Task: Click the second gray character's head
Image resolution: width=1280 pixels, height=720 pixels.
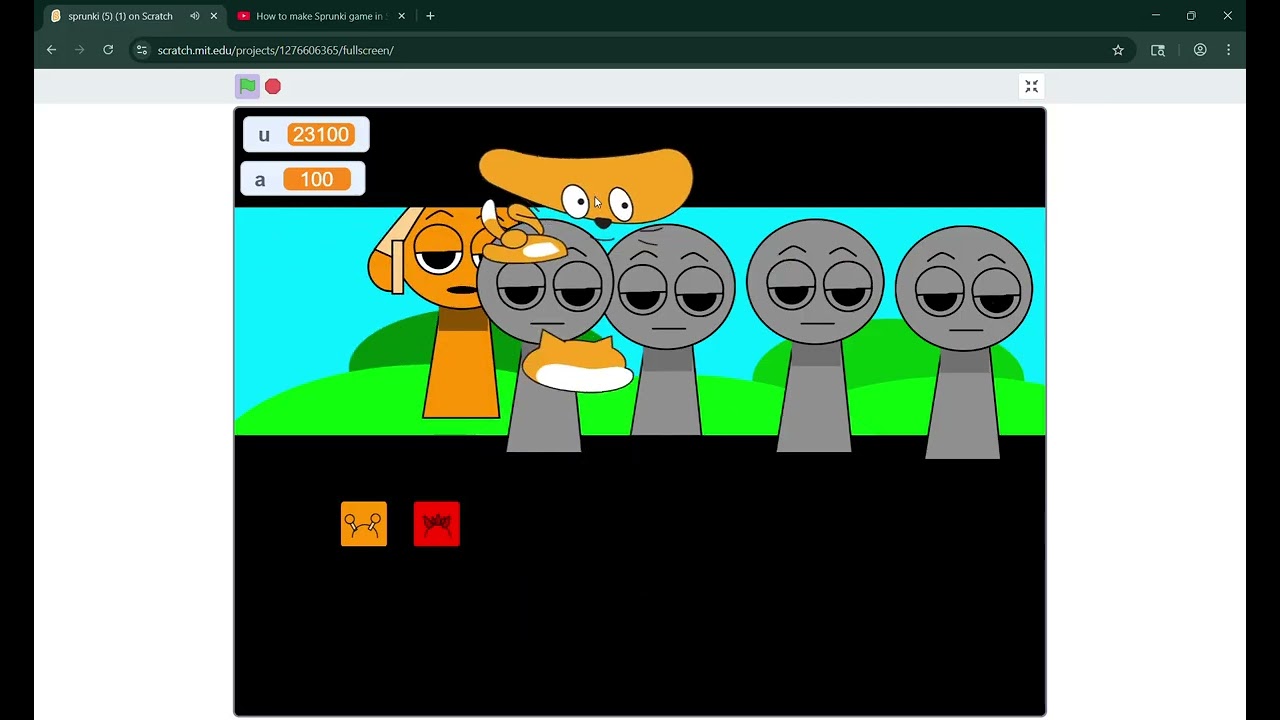Action: [669, 287]
